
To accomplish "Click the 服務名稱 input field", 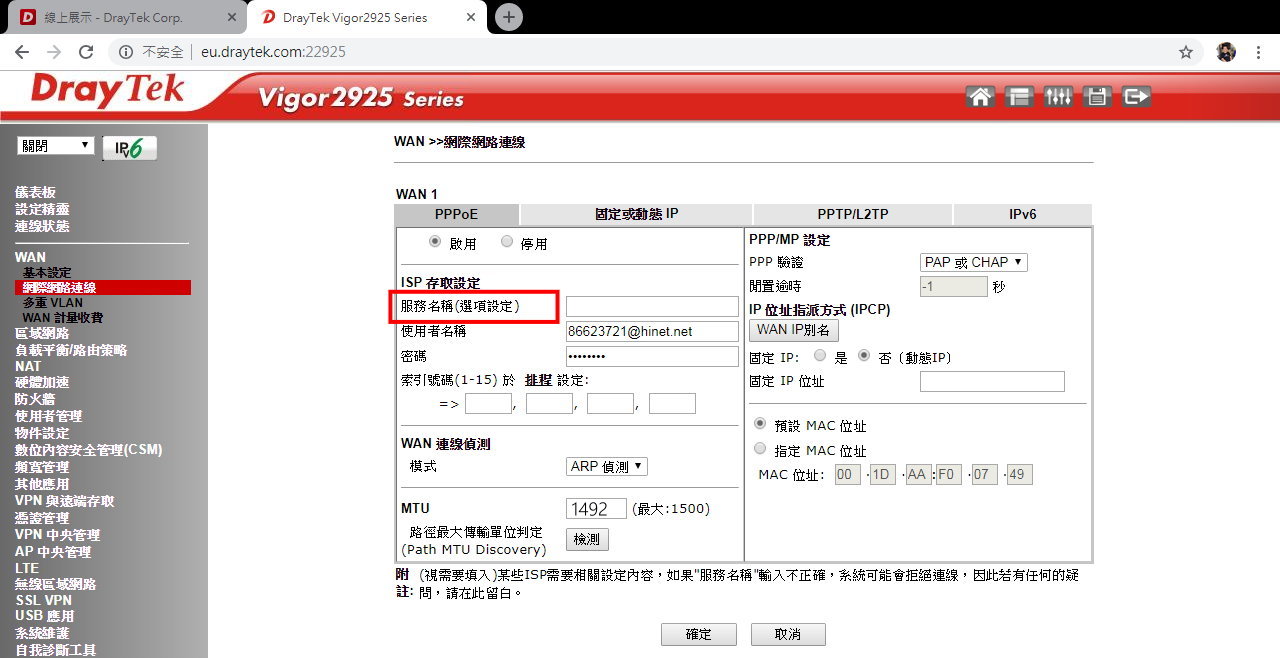I will click(x=652, y=306).
